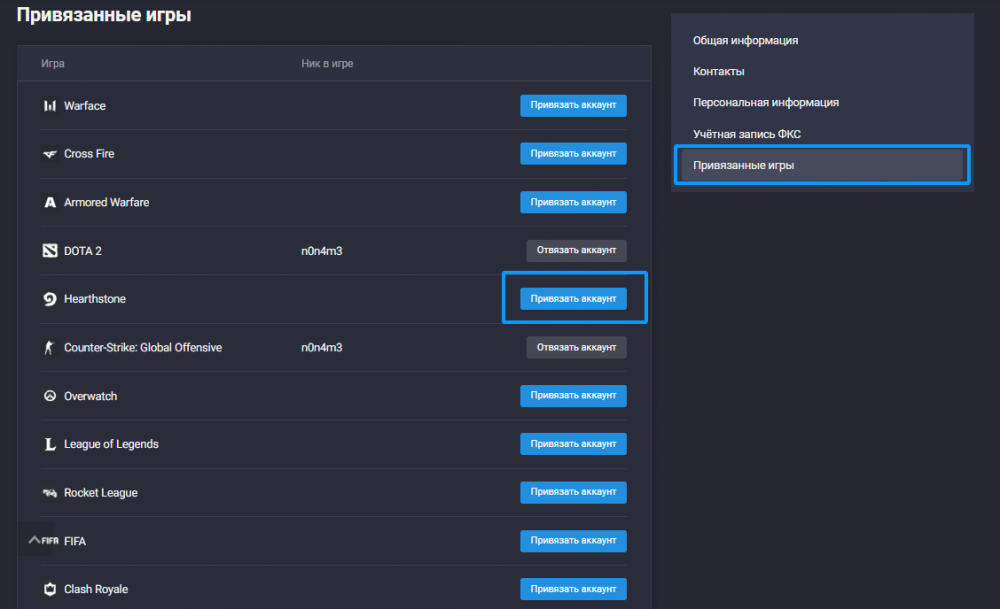The width and height of the screenshot is (1000, 609).
Task: Click the Armored Warfare logo icon
Action: (50, 202)
